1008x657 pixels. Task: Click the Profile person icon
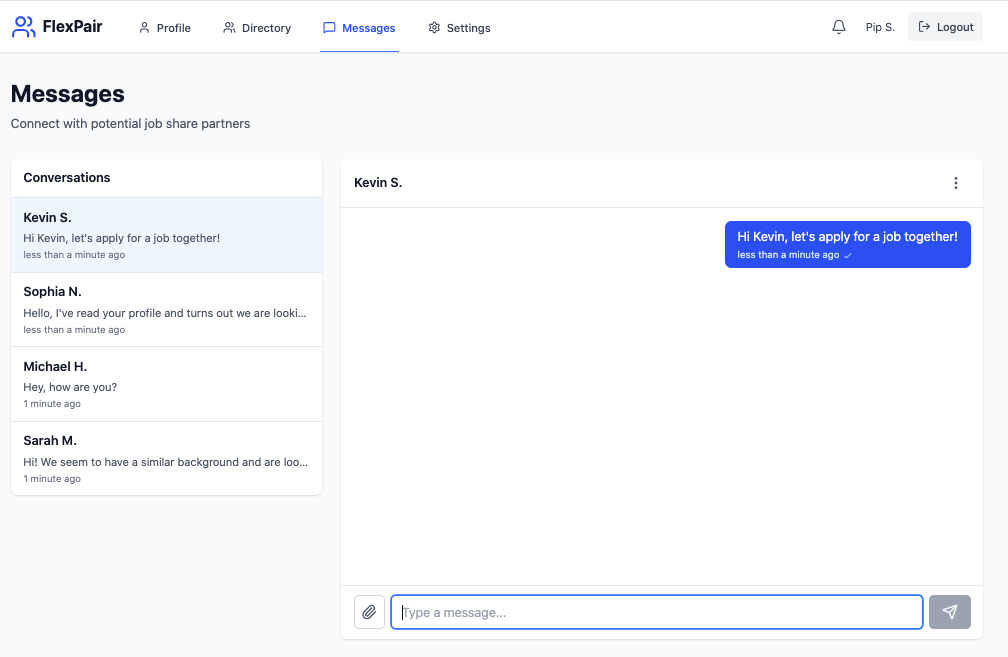[x=145, y=28]
